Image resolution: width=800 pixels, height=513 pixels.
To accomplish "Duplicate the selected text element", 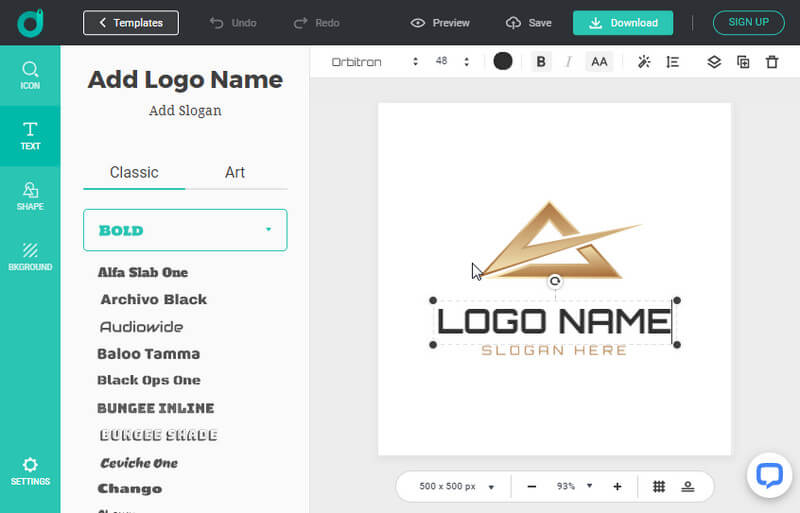I will click(743, 62).
